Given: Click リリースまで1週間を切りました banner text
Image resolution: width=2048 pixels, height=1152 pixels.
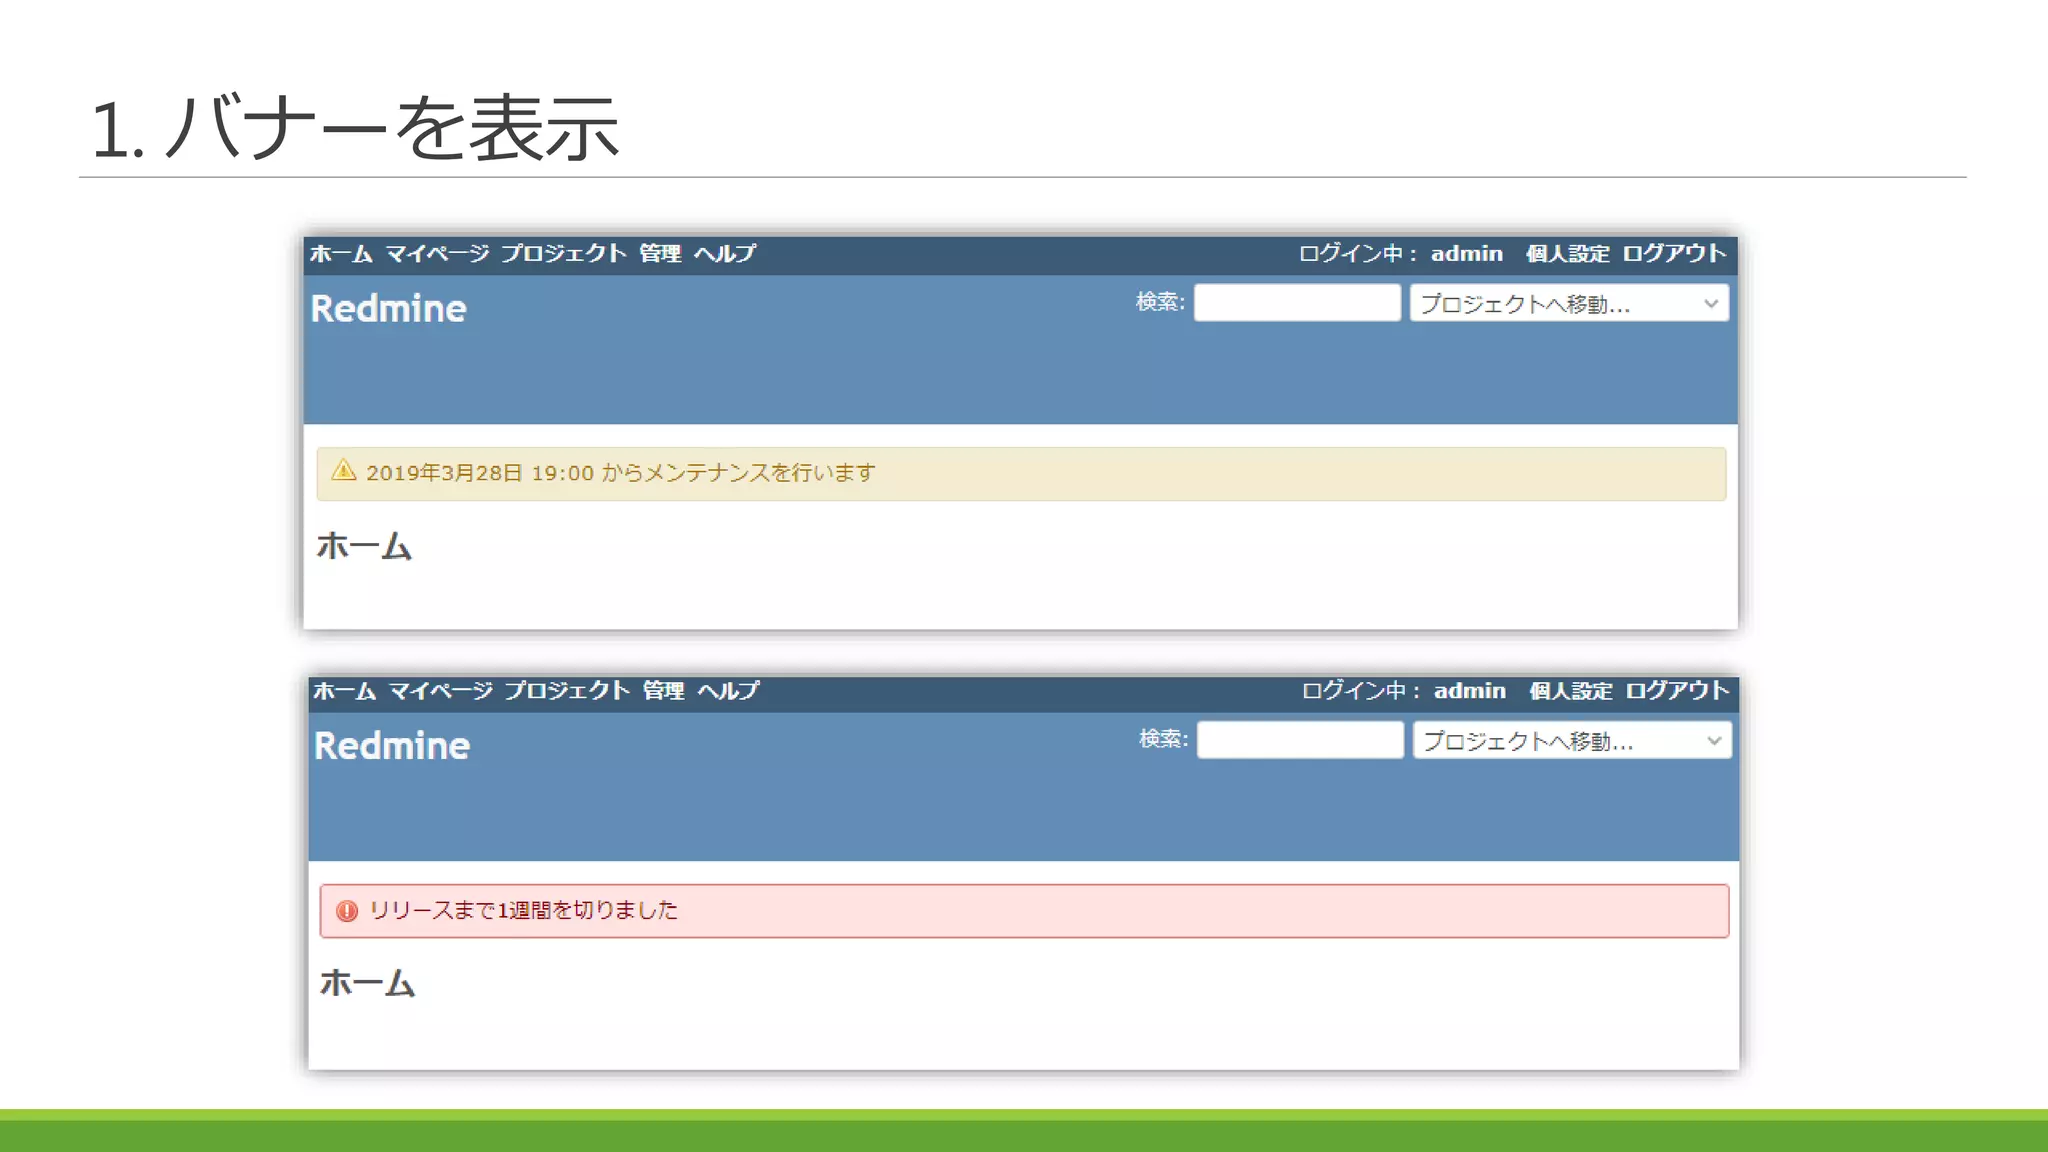Looking at the screenshot, I should (523, 910).
